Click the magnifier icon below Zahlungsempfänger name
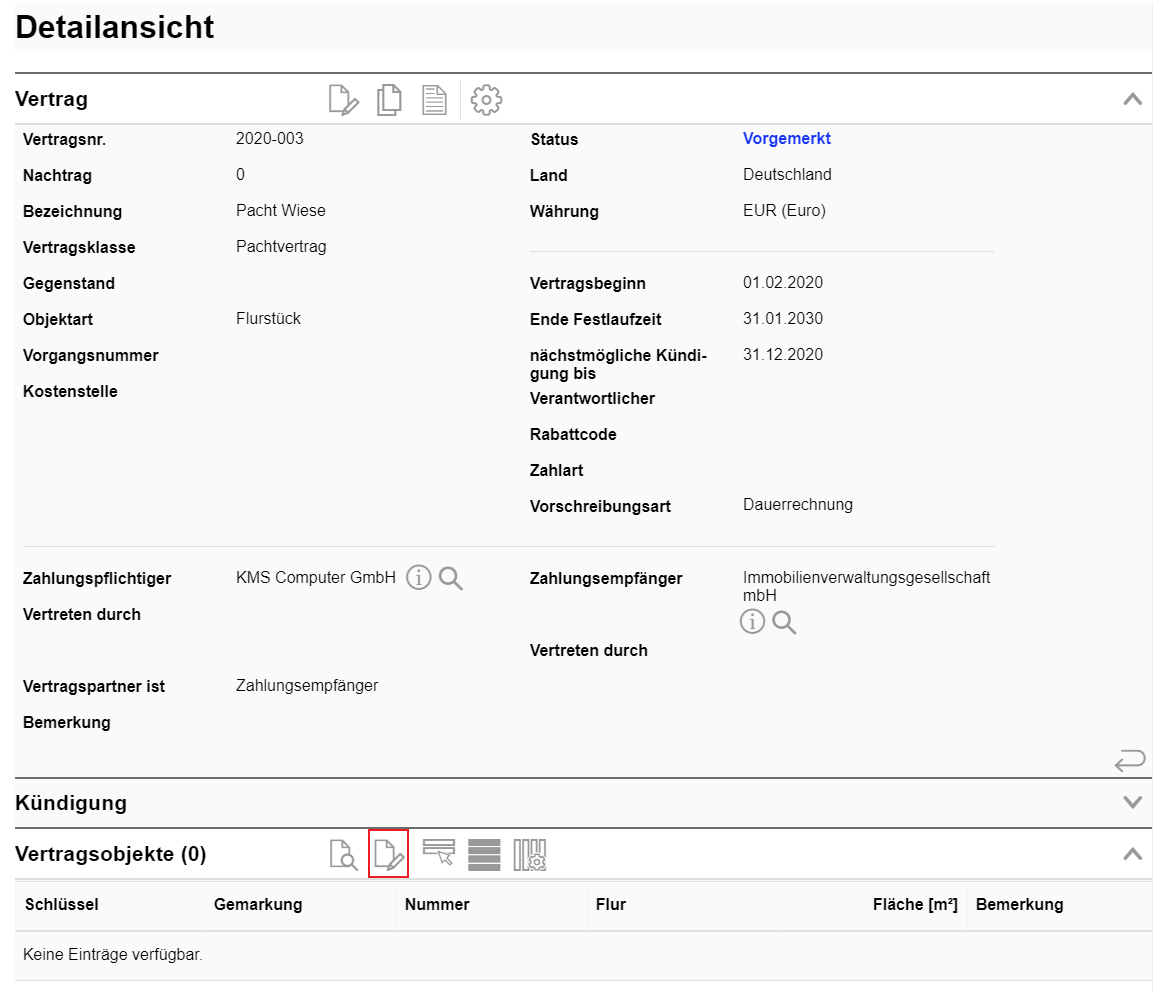Image resolution: width=1153 pixels, height=992 pixels. point(785,622)
